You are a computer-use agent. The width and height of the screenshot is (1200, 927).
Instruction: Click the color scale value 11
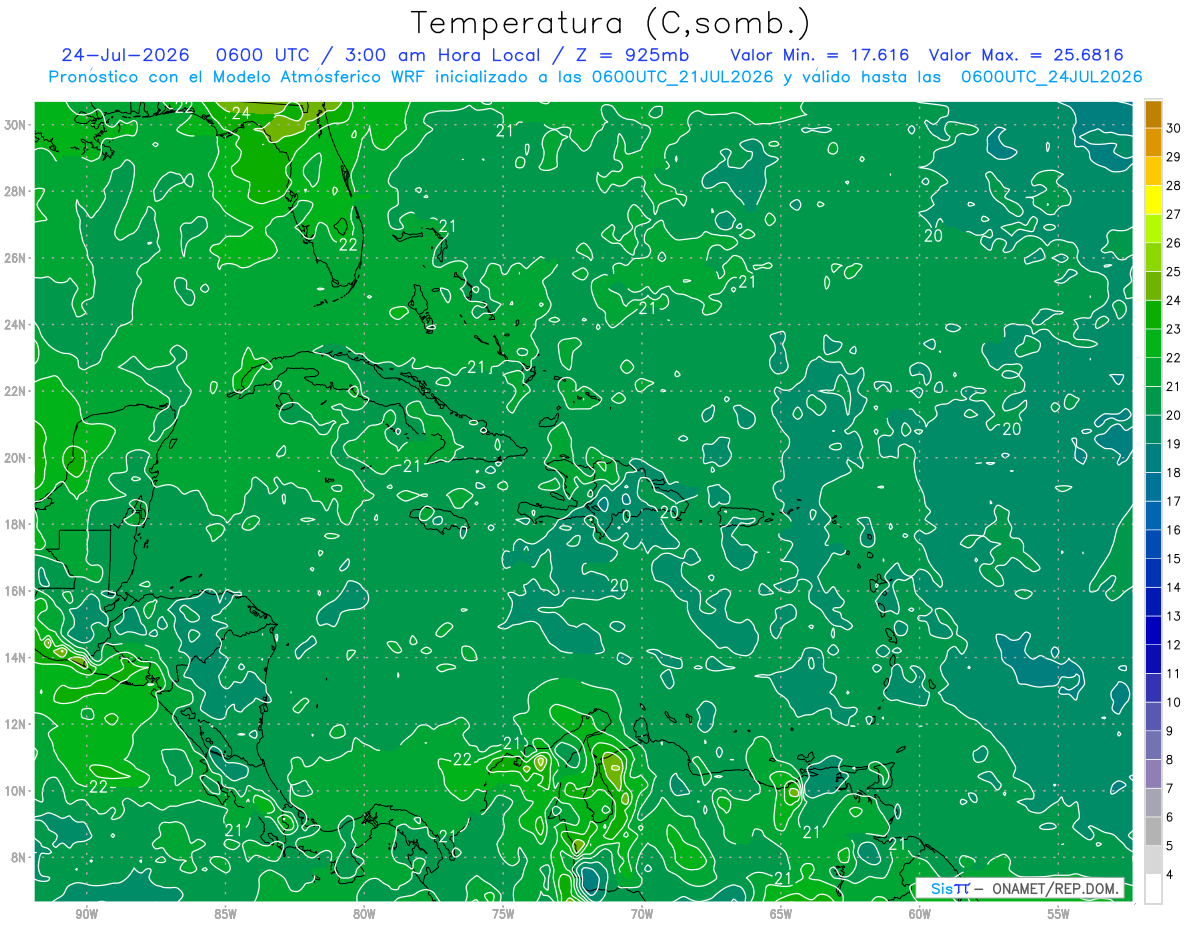(x=1173, y=673)
